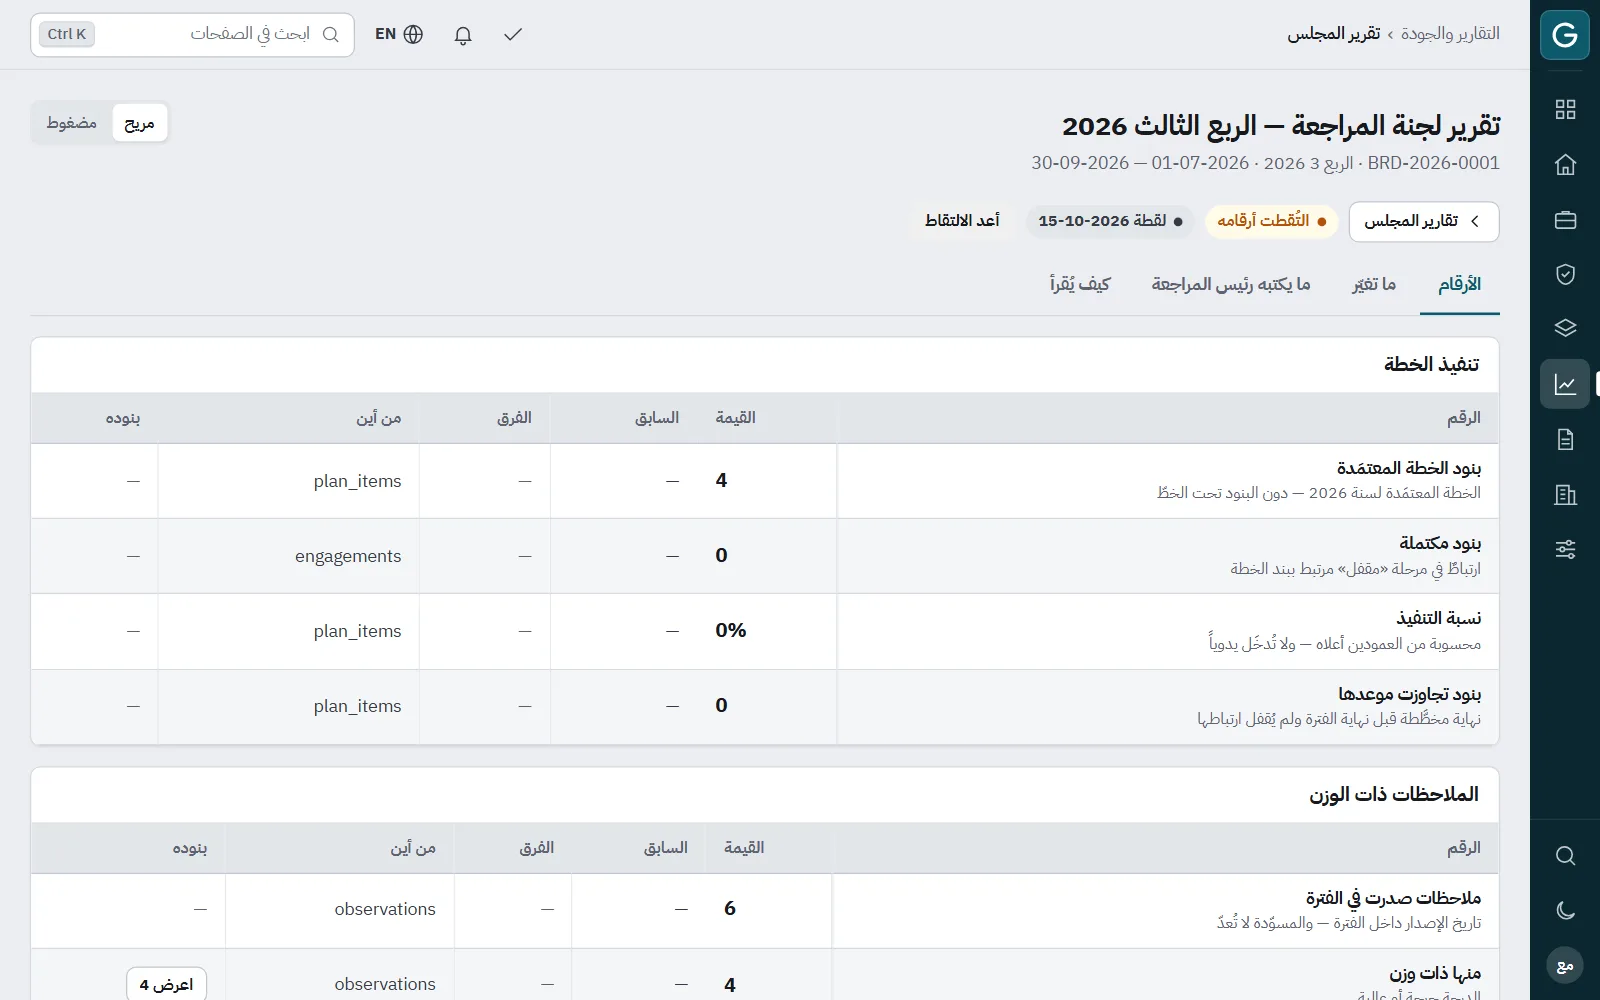
Task: Click the ملاحظات صدرت في الفترة row title
Action: [1393, 898]
